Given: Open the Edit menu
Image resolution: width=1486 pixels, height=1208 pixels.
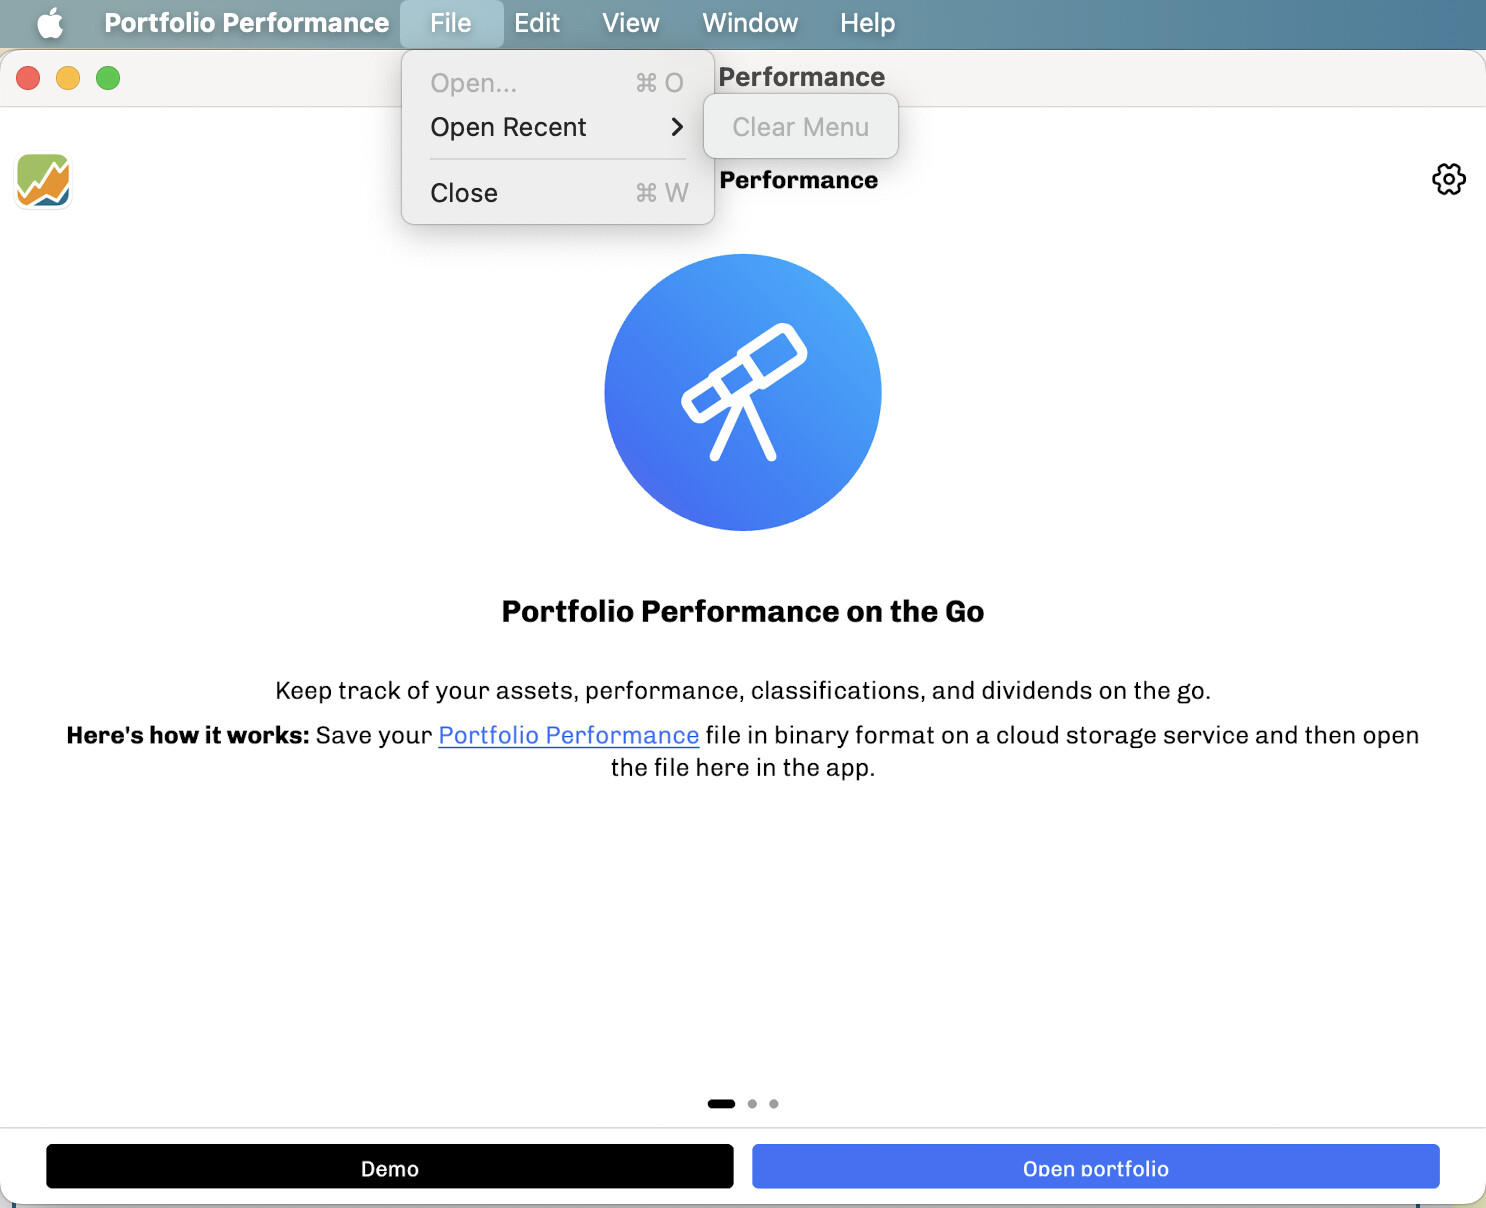Looking at the screenshot, I should click(x=537, y=23).
